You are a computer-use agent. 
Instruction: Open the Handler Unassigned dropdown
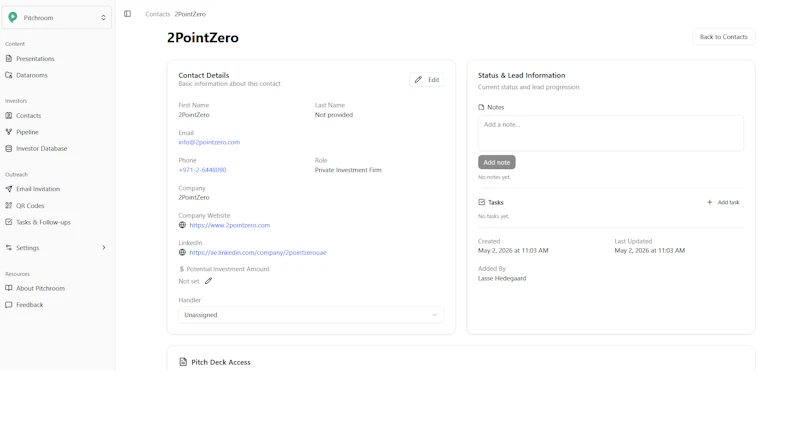point(311,315)
